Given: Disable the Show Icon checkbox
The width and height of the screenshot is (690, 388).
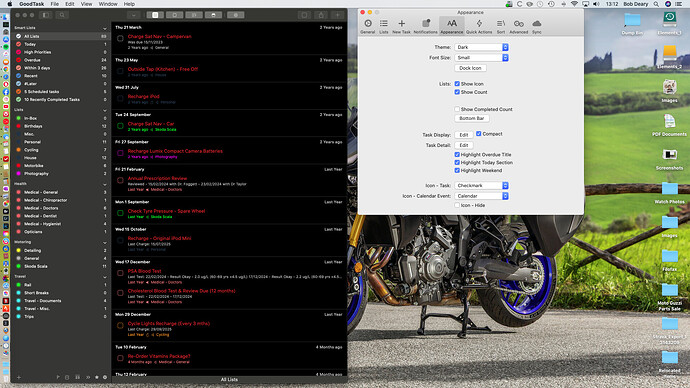Looking at the screenshot, I should click(x=457, y=84).
